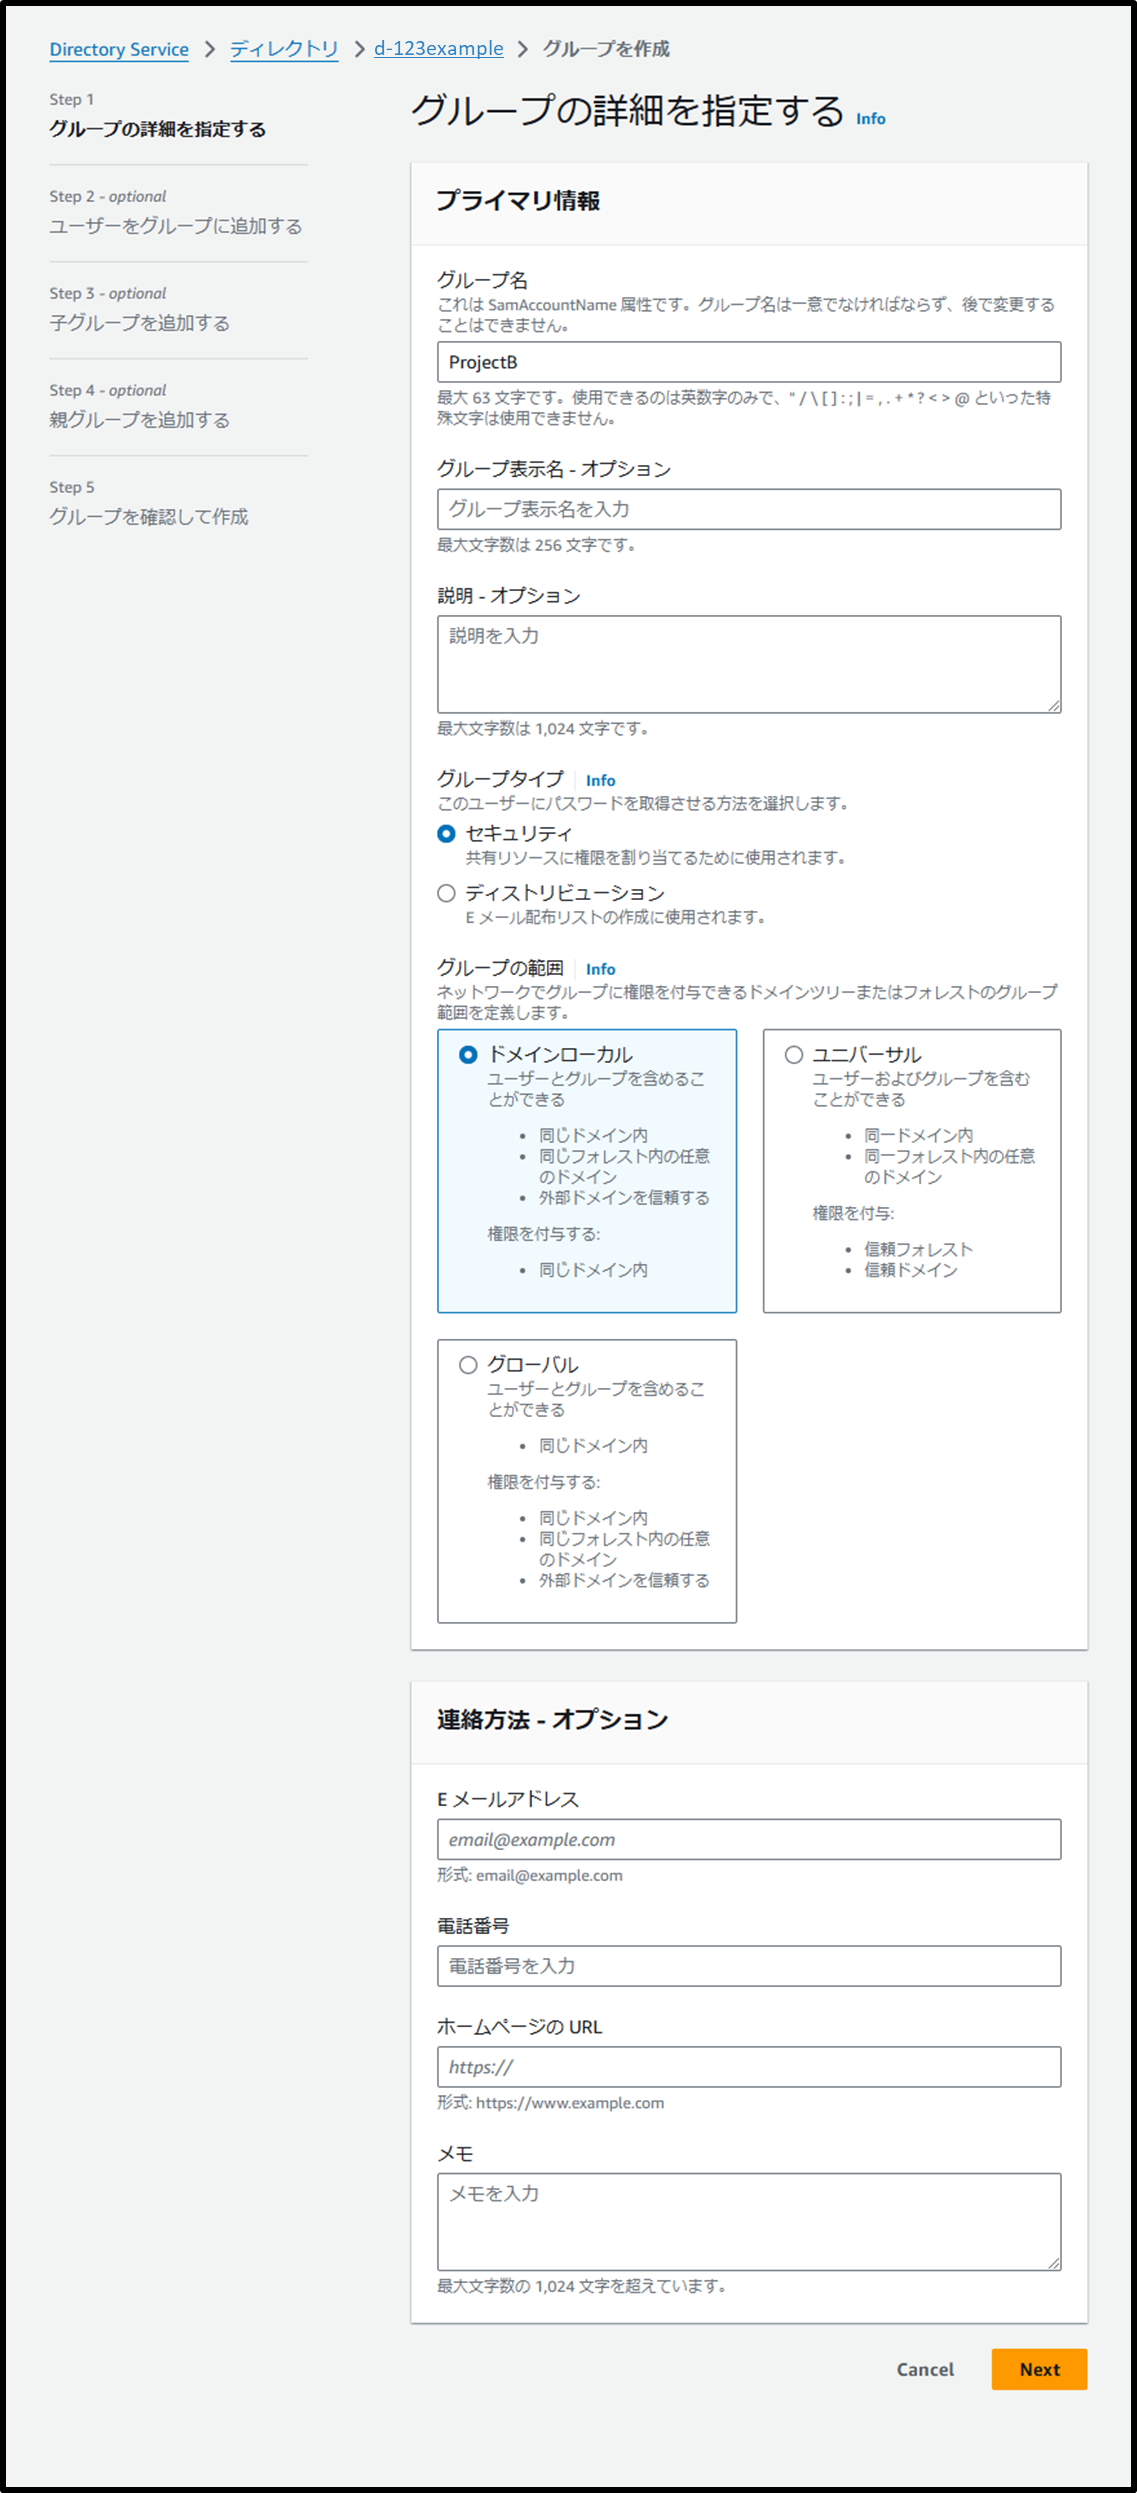Click text 共有リソースに権限を割り当てるために使用されます。
Screen dimensions: 1137x2493
pyautogui.click(x=658, y=857)
